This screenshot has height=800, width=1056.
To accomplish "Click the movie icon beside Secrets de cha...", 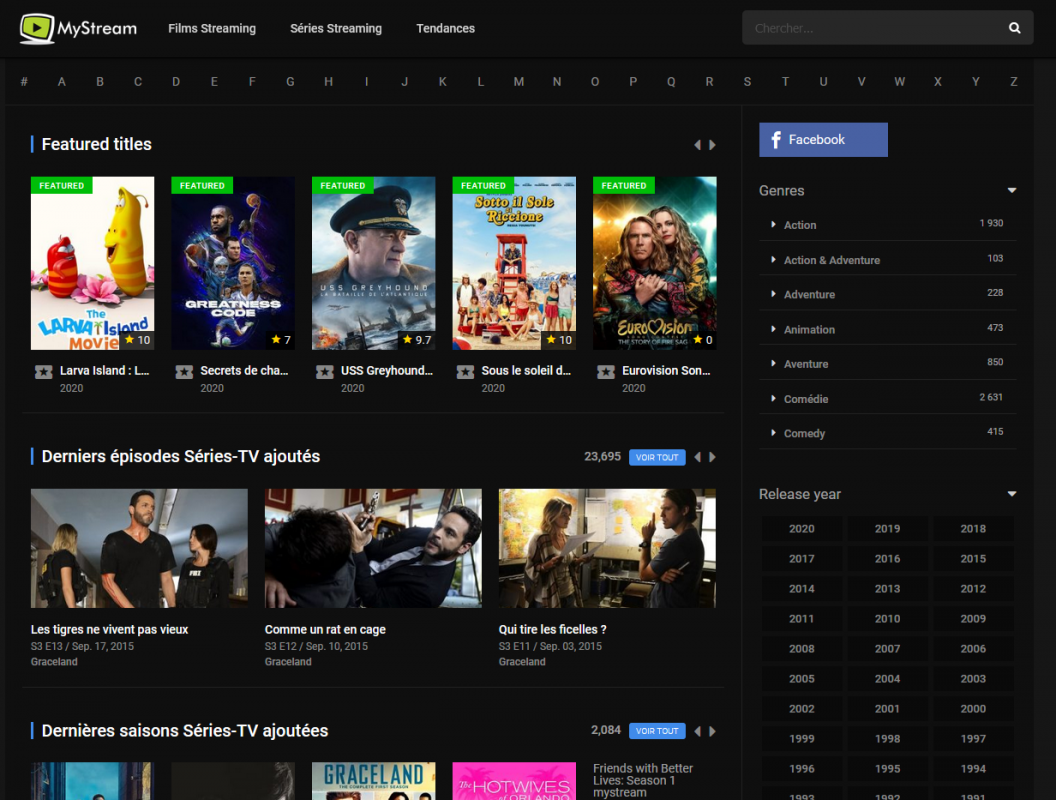I will pos(184,372).
